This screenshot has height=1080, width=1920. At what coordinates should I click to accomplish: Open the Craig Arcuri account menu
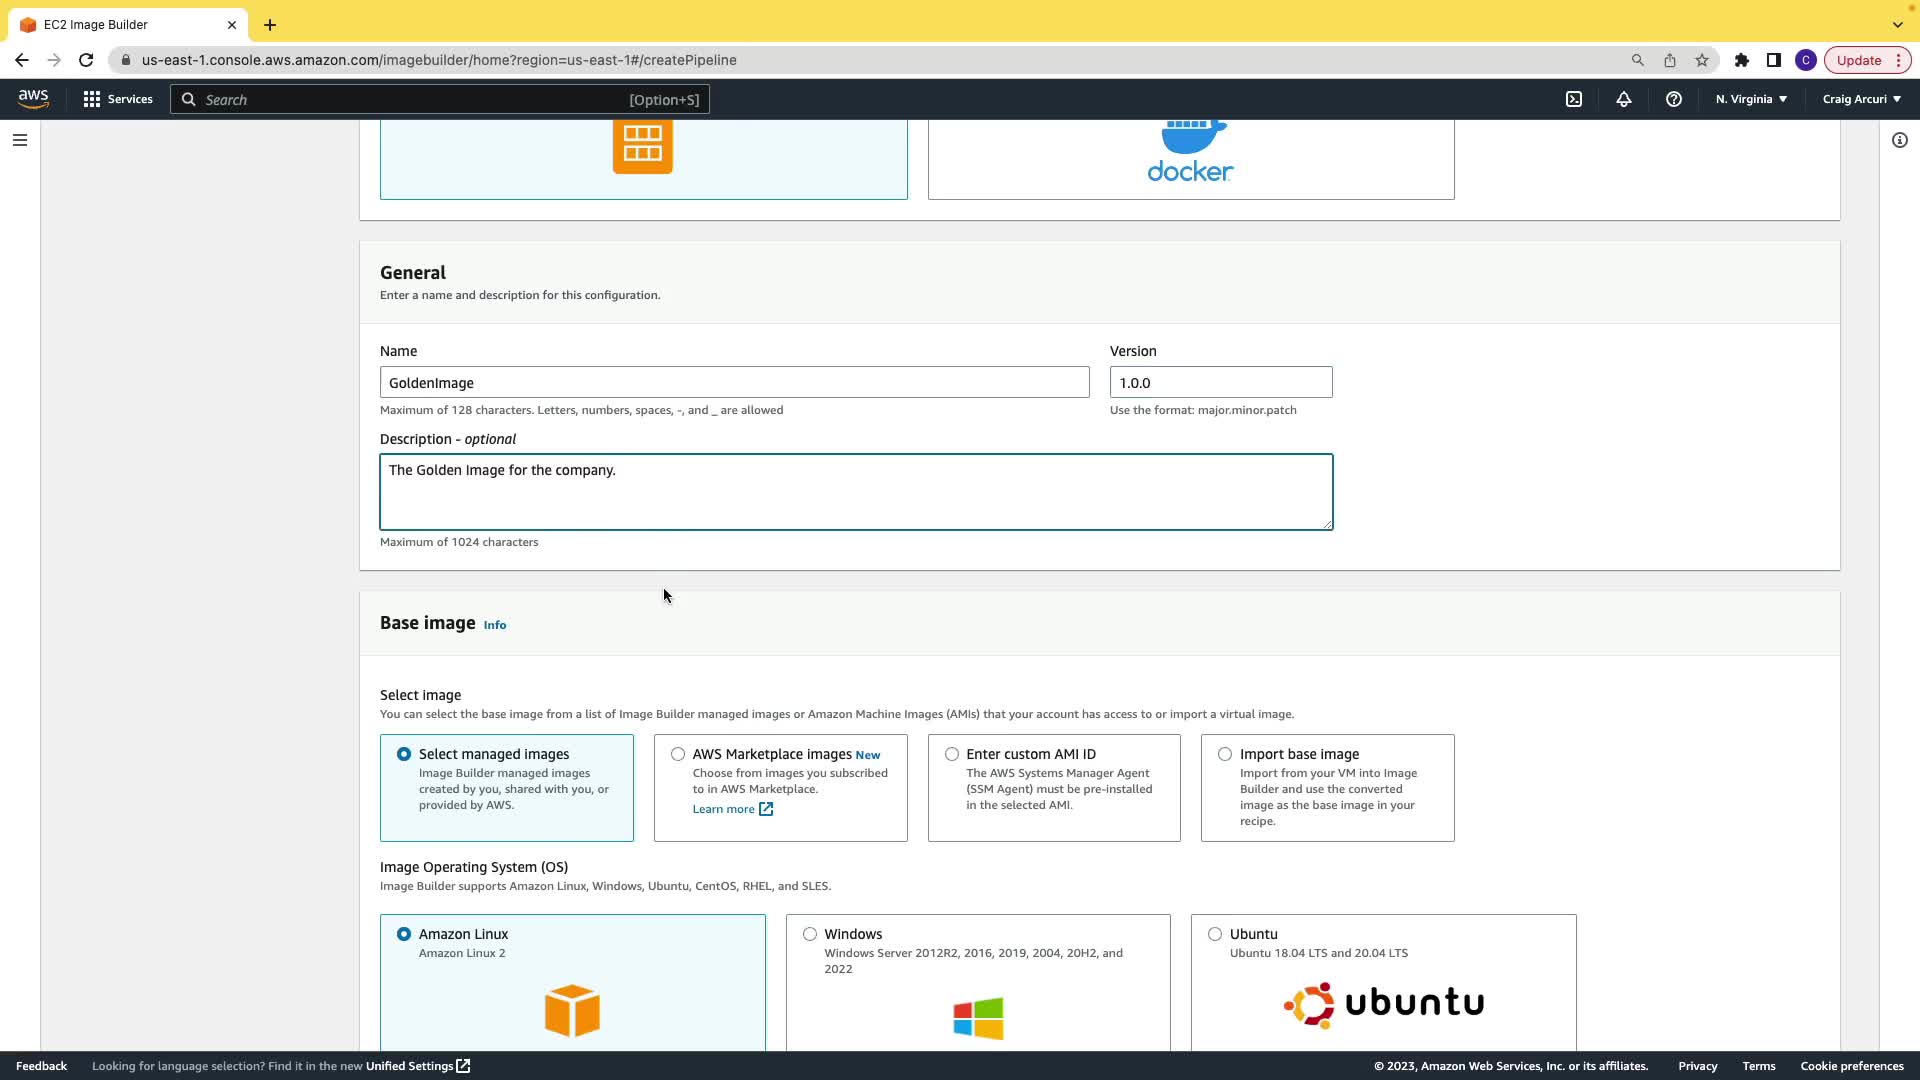(1861, 99)
